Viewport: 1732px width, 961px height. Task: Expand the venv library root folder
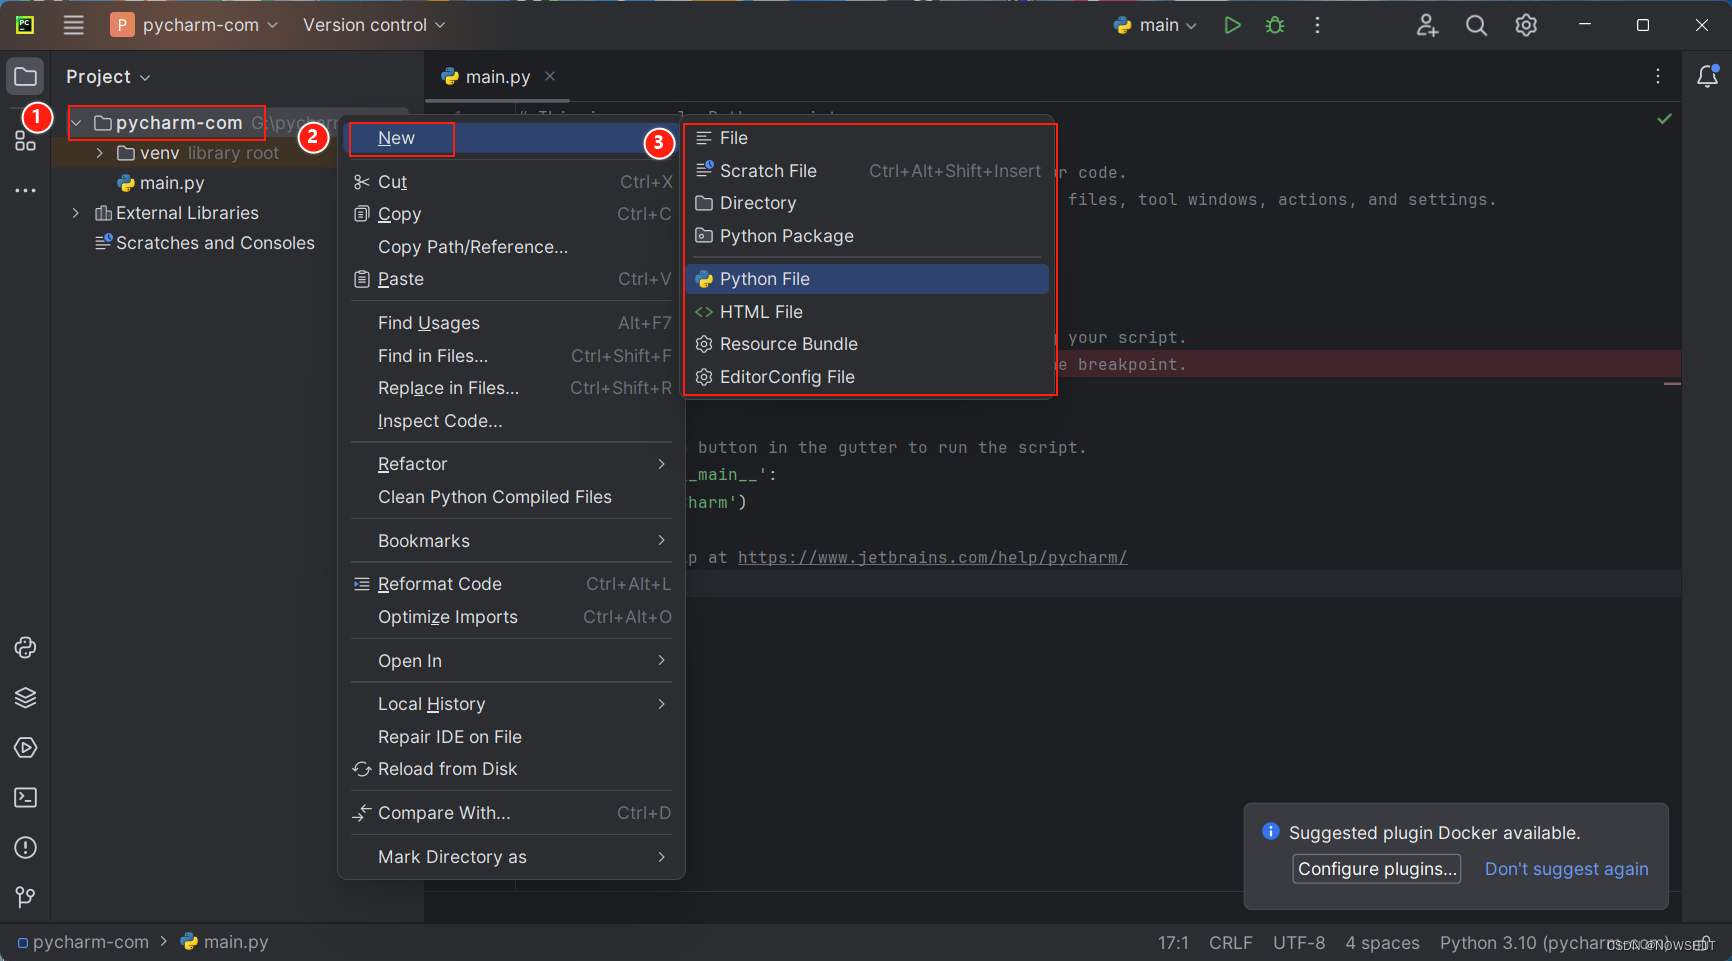(99, 153)
